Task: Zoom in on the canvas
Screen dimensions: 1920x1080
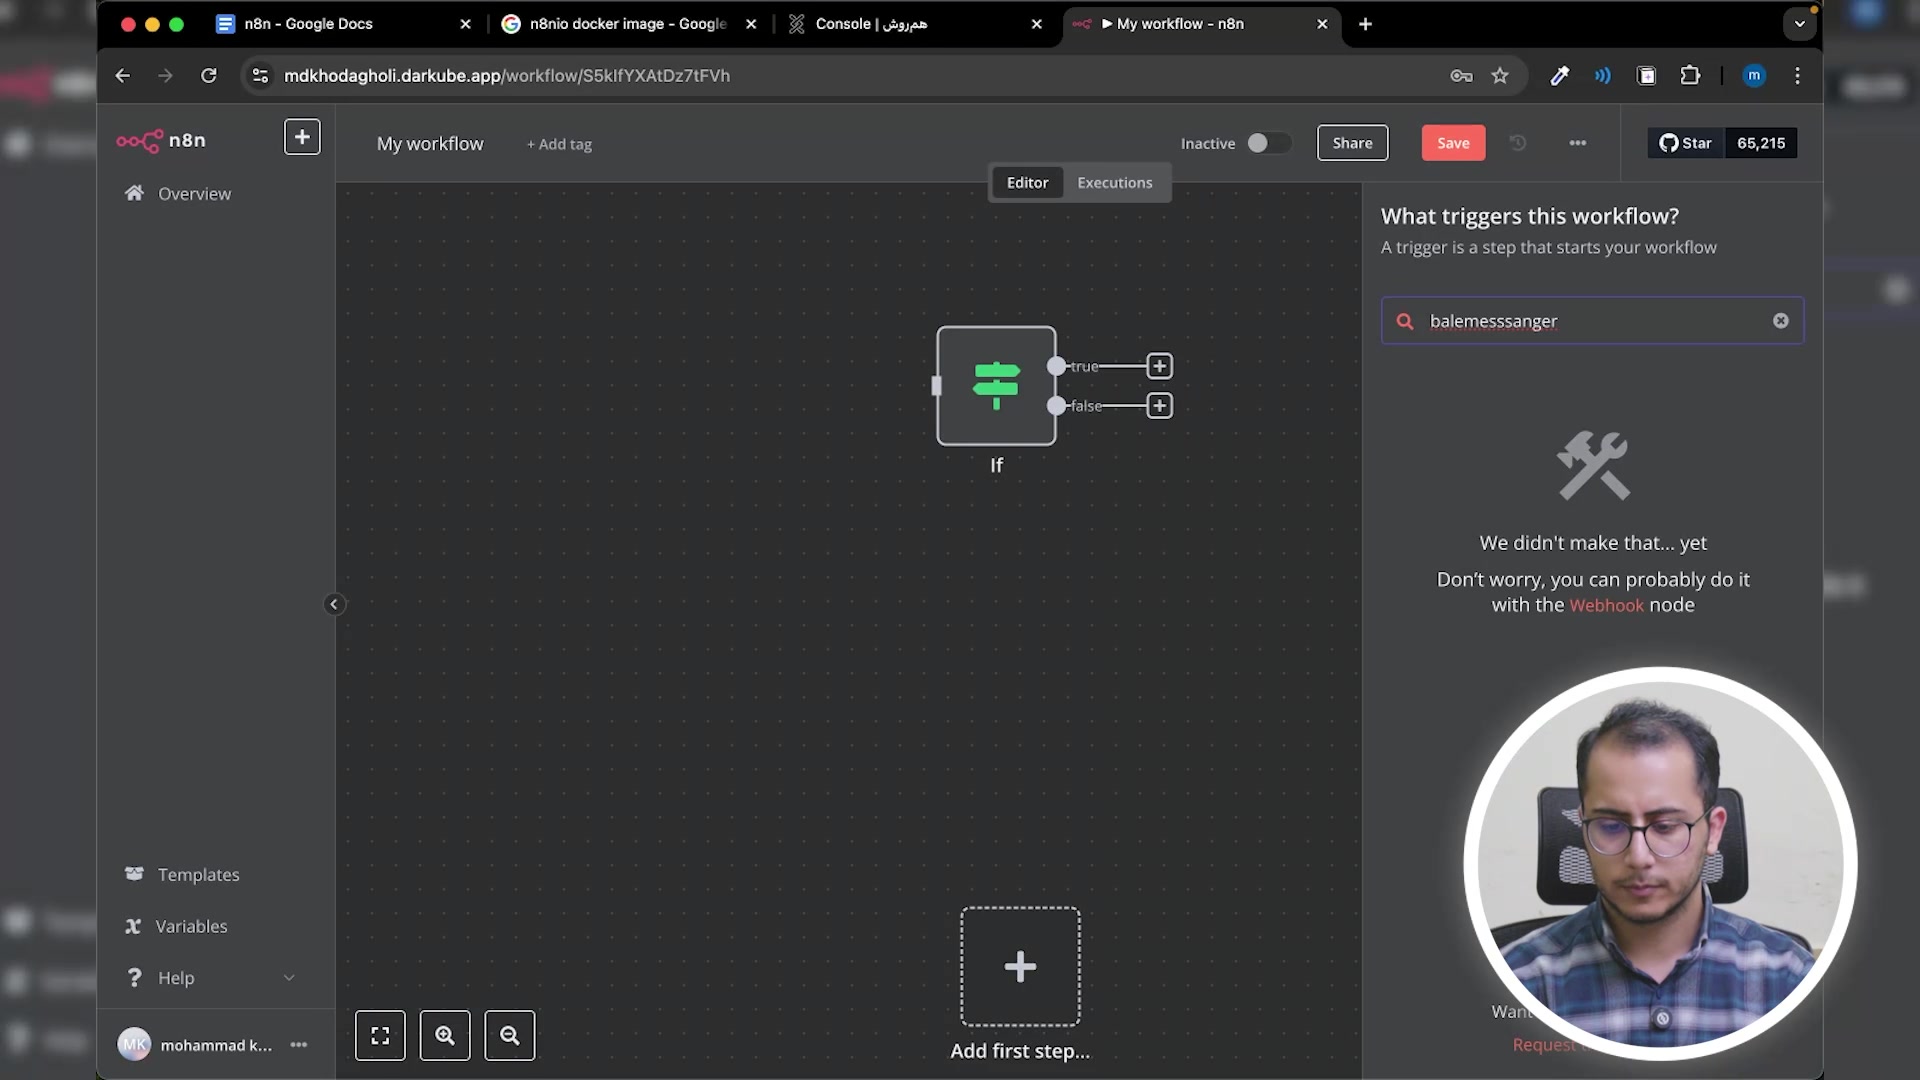Action: tap(445, 1035)
